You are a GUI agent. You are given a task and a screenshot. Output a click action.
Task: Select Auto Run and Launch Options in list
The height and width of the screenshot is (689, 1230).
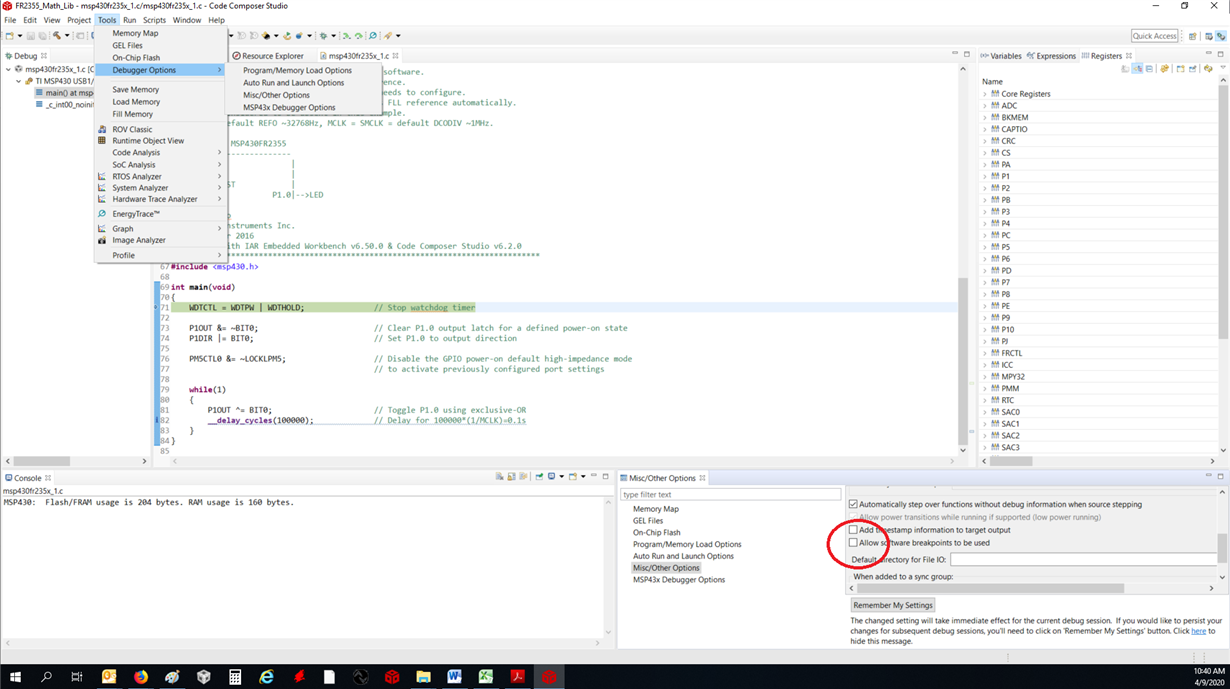tap(683, 556)
